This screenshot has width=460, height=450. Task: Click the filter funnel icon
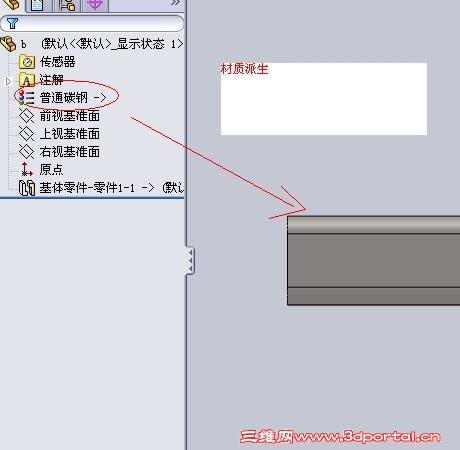[12, 23]
